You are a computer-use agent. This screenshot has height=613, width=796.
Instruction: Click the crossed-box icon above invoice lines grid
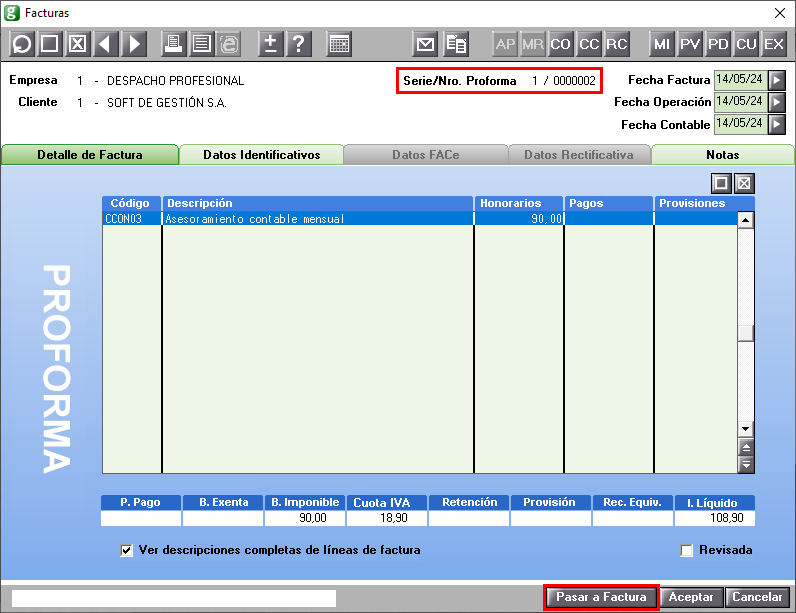tap(744, 183)
